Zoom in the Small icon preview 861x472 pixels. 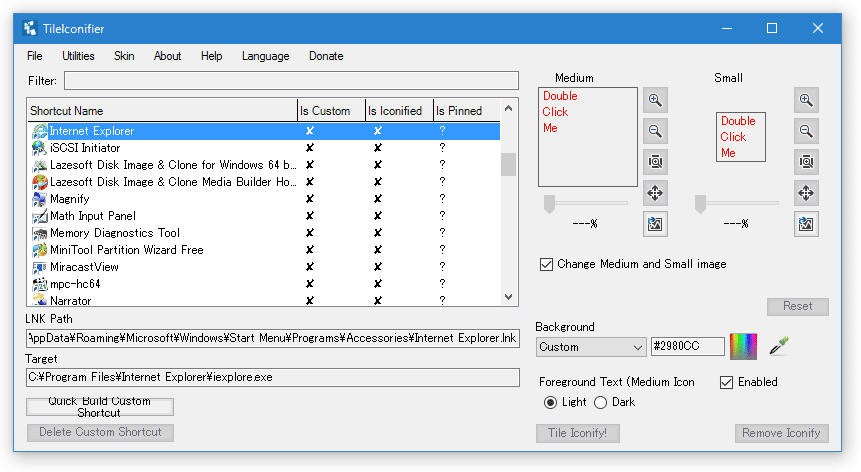pyautogui.click(x=806, y=100)
